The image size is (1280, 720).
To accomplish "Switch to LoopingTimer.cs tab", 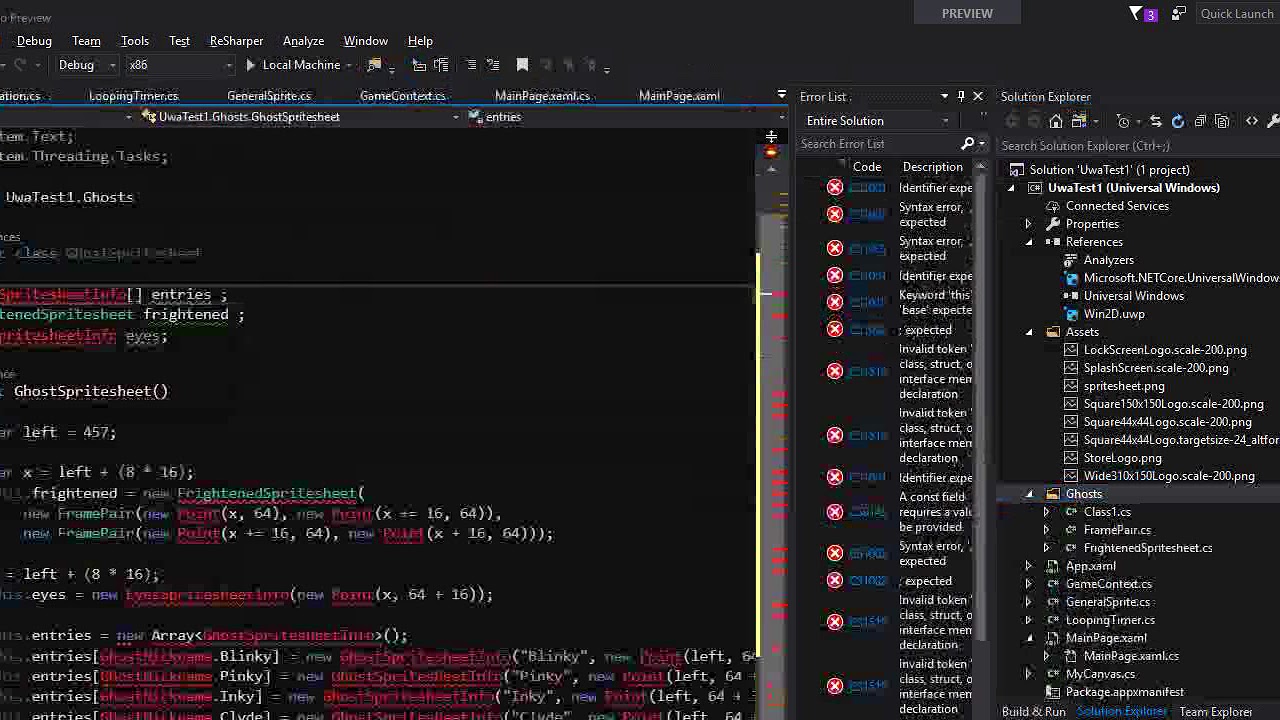I will coord(133,96).
